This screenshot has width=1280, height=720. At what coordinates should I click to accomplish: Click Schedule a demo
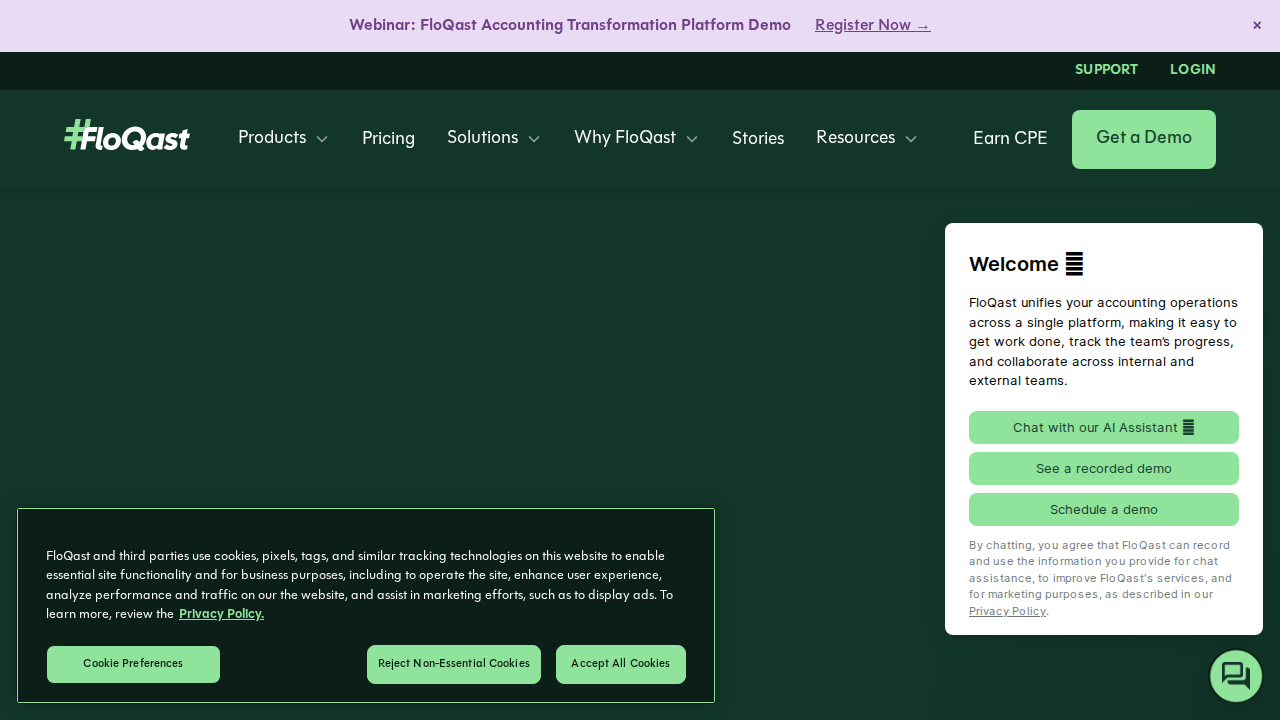1103,509
